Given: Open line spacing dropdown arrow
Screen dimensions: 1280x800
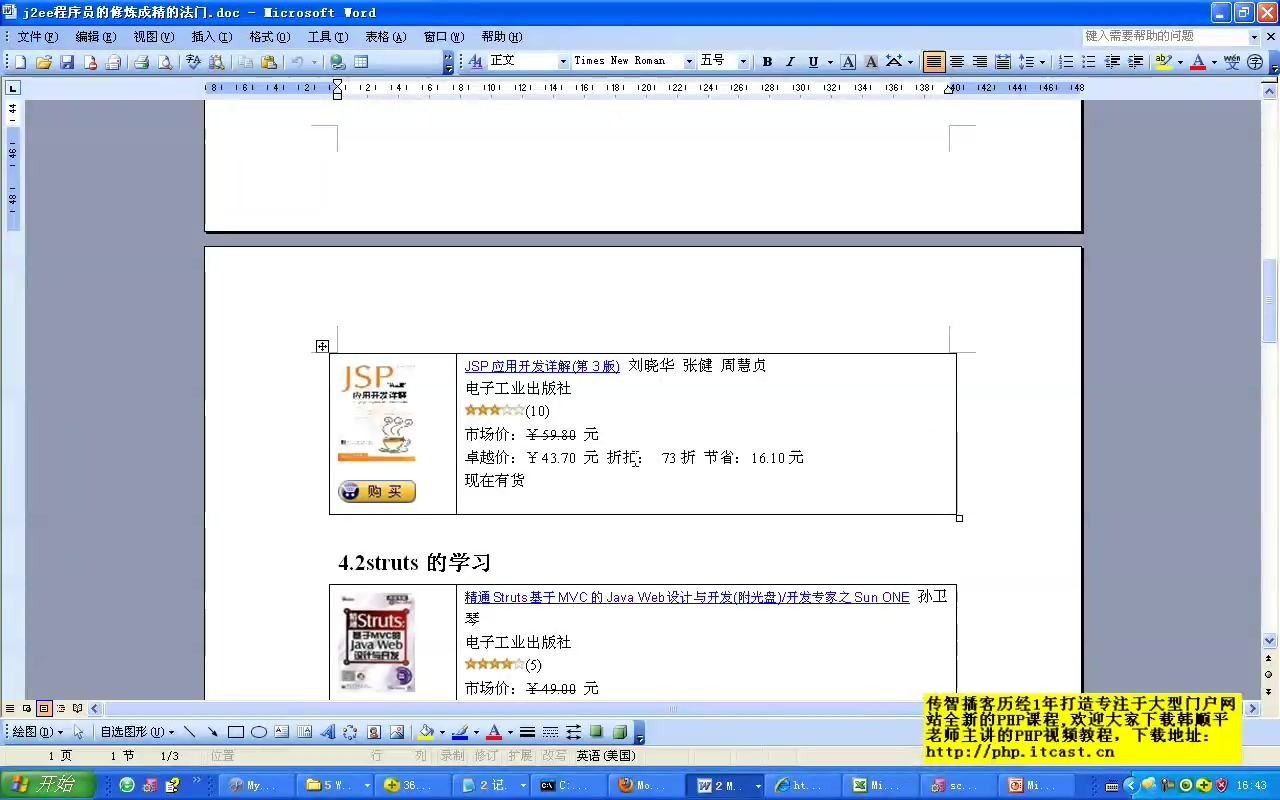Looking at the screenshot, I should pyautogui.click(x=1042, y=62).
